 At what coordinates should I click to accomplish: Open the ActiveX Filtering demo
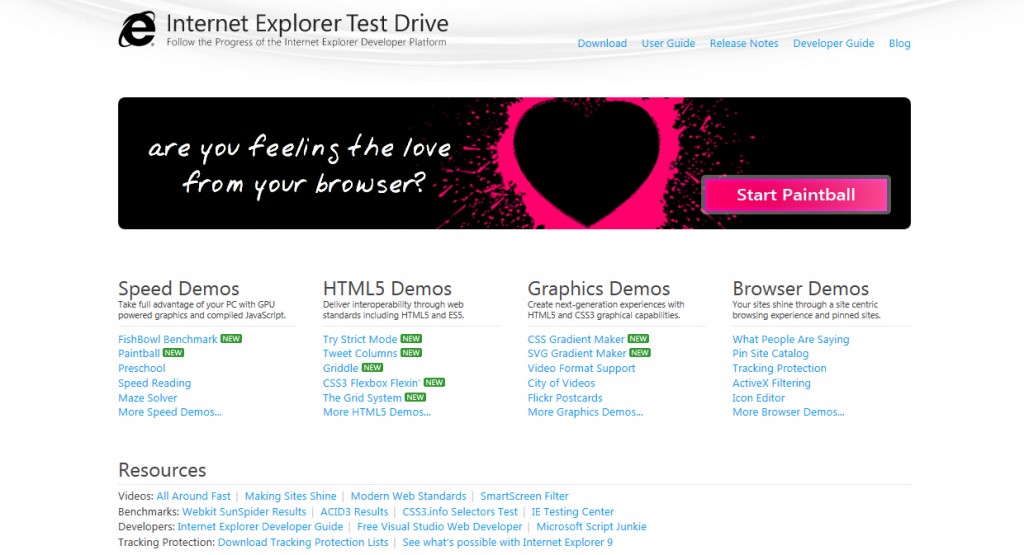[771, 383]
